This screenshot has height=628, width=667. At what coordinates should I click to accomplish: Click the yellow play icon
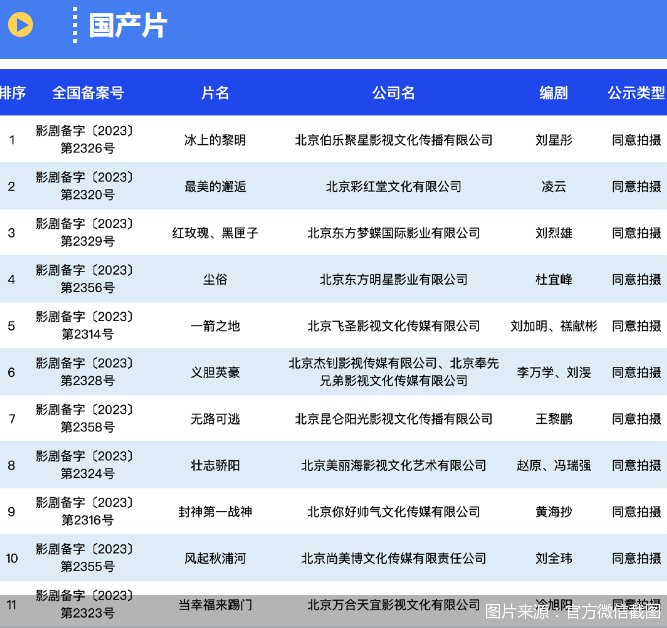click(20, 25)
